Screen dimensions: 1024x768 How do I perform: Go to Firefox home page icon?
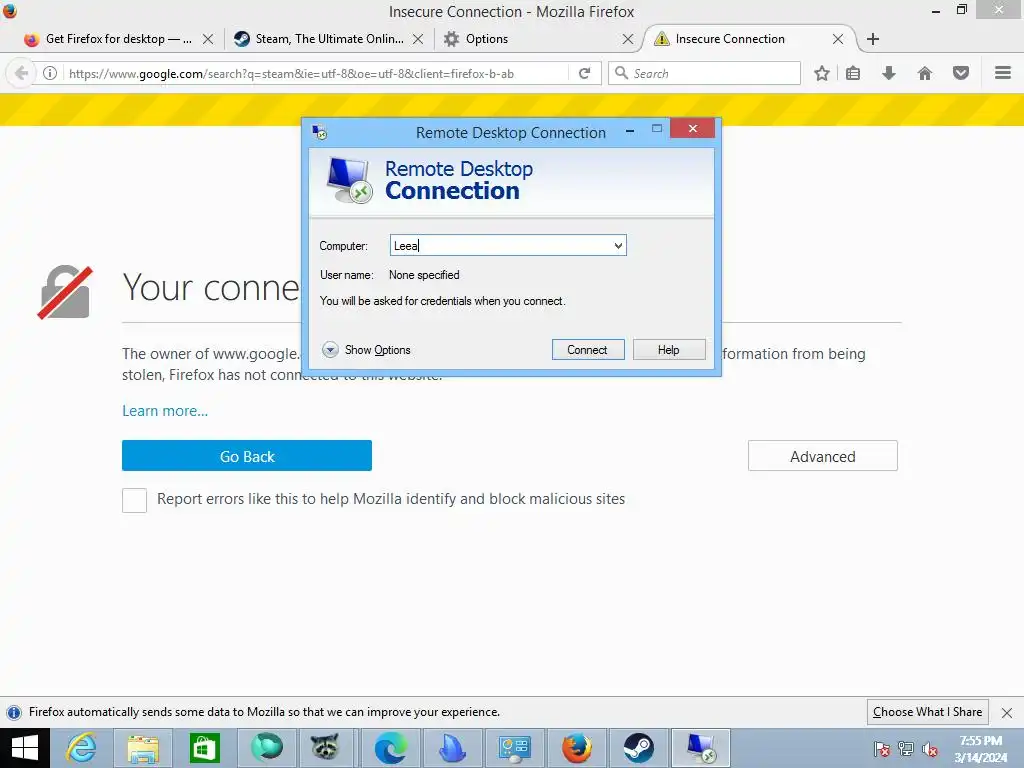[x=925, y=73]
